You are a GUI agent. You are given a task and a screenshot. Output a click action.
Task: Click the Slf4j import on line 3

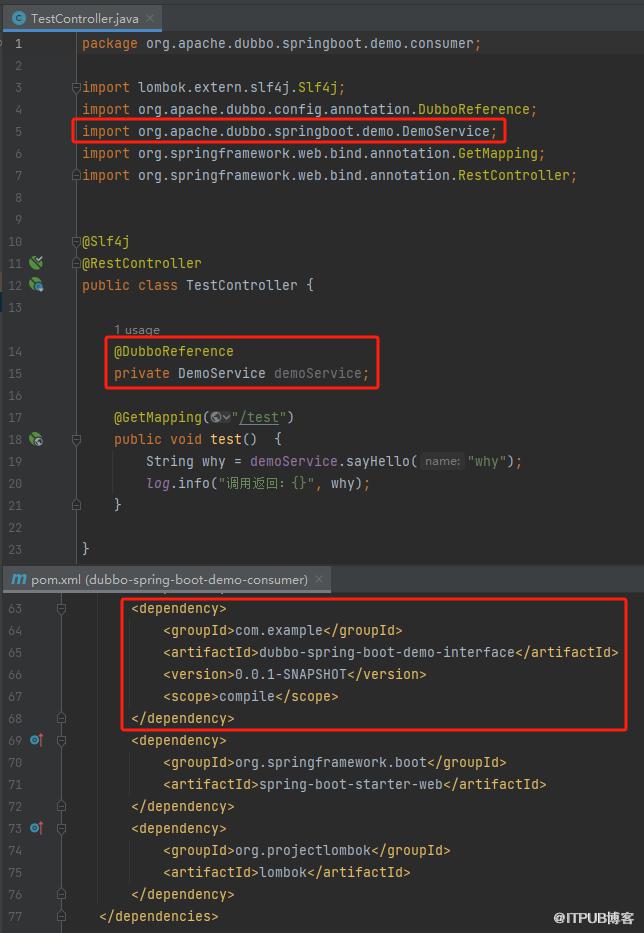213,87
